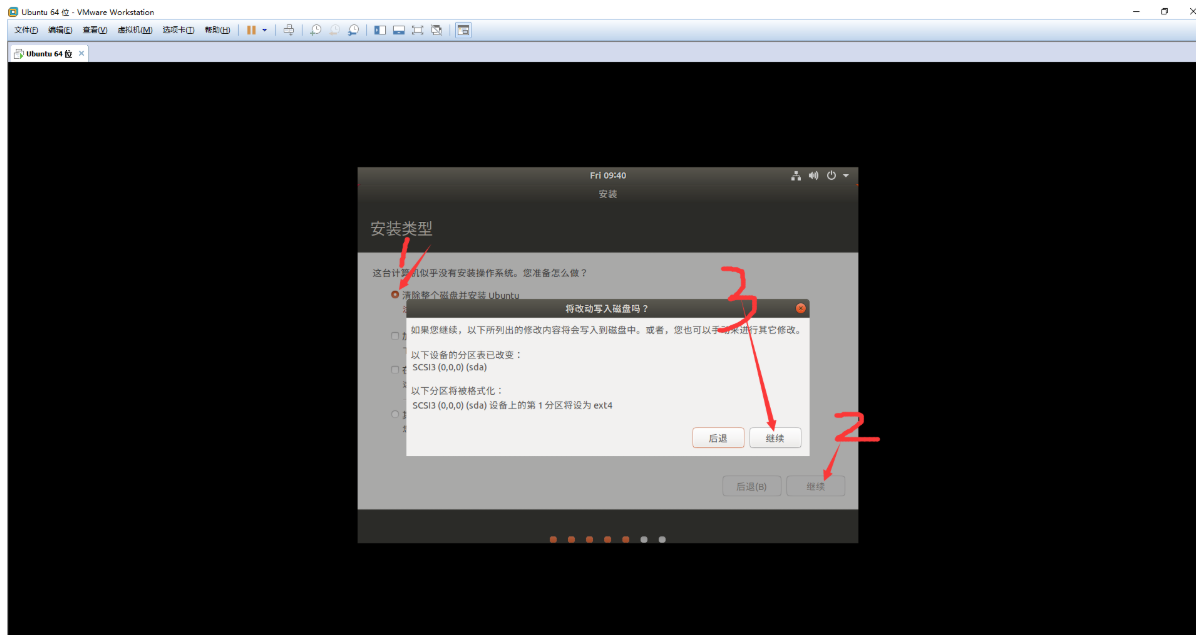Screen dimensions: 1196x635
Task: Toggle the console view toolbar icon
Action: pos(464,30)
